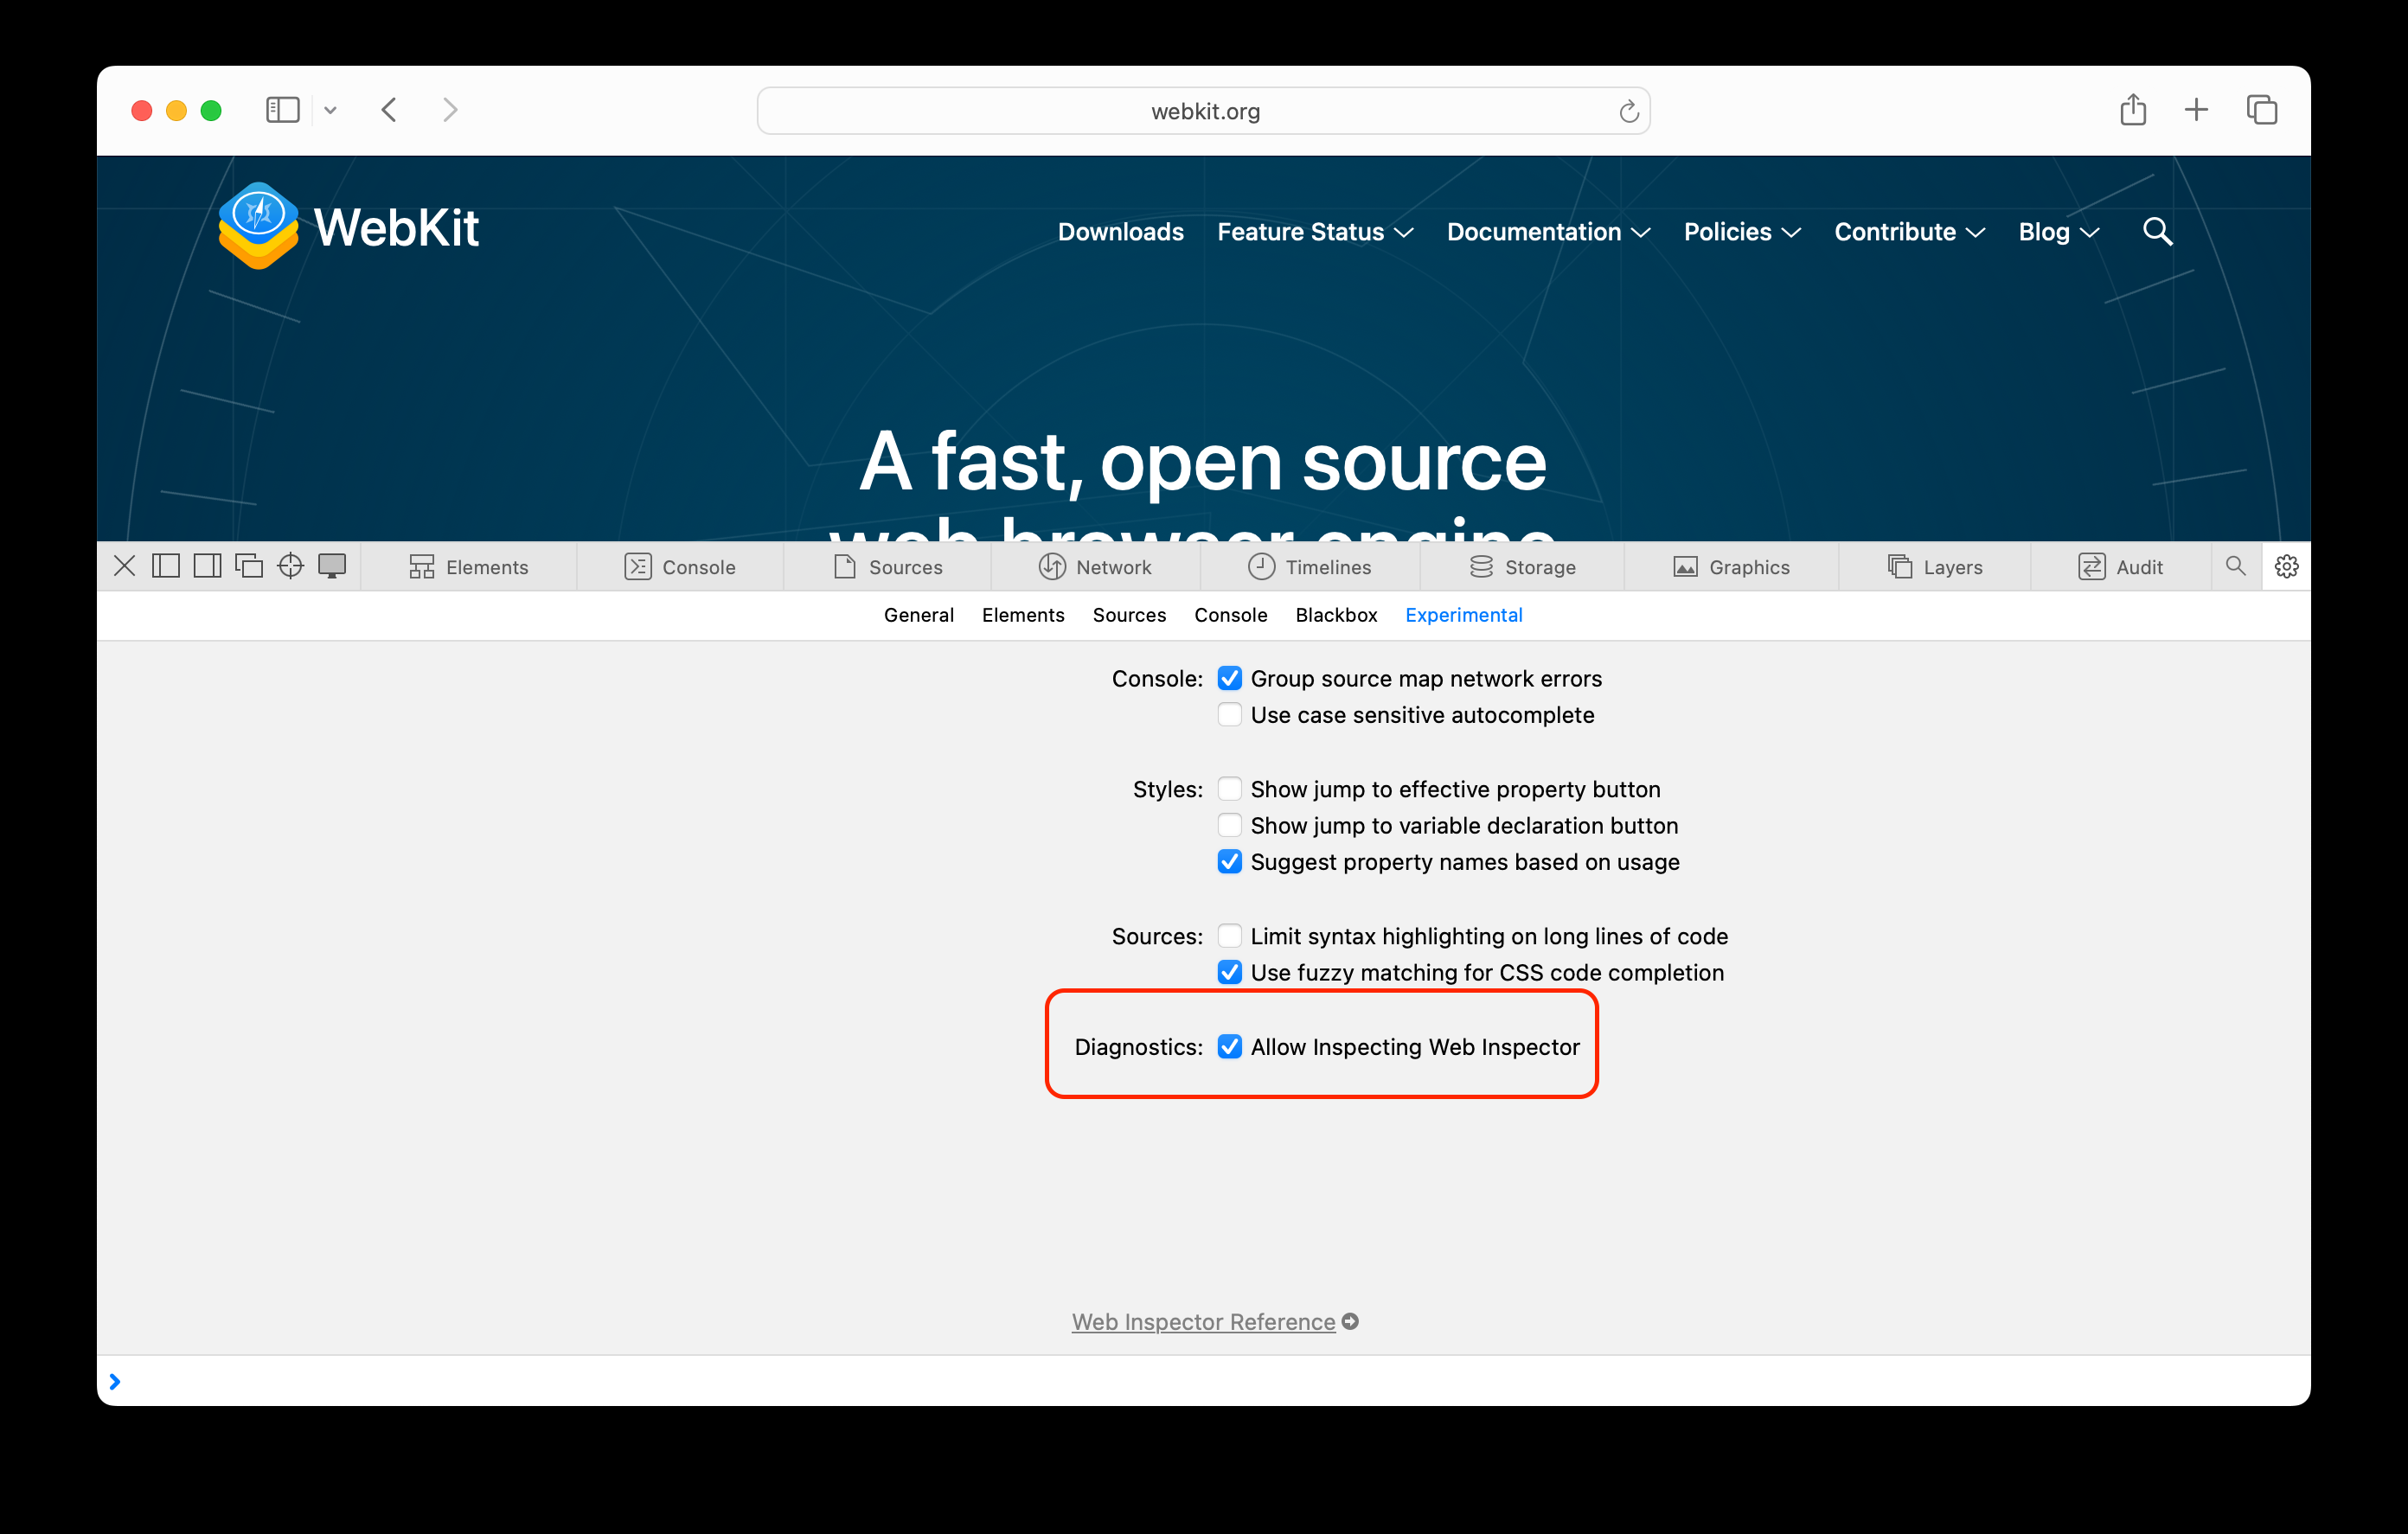Open the Web Inspector Reference link

pos(1203,1322)
